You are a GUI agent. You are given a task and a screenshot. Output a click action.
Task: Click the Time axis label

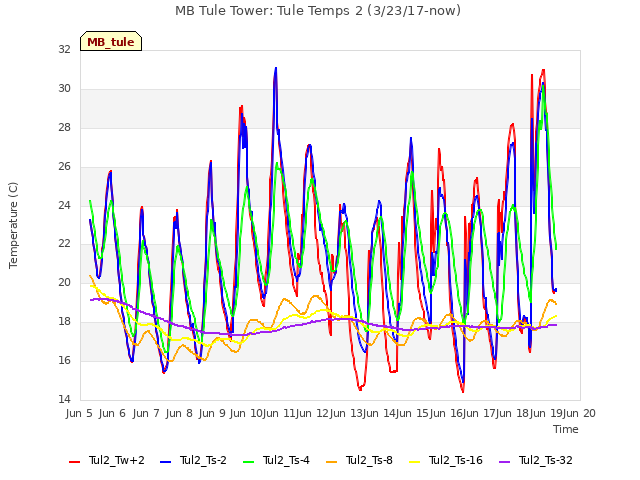pos(566,429)
